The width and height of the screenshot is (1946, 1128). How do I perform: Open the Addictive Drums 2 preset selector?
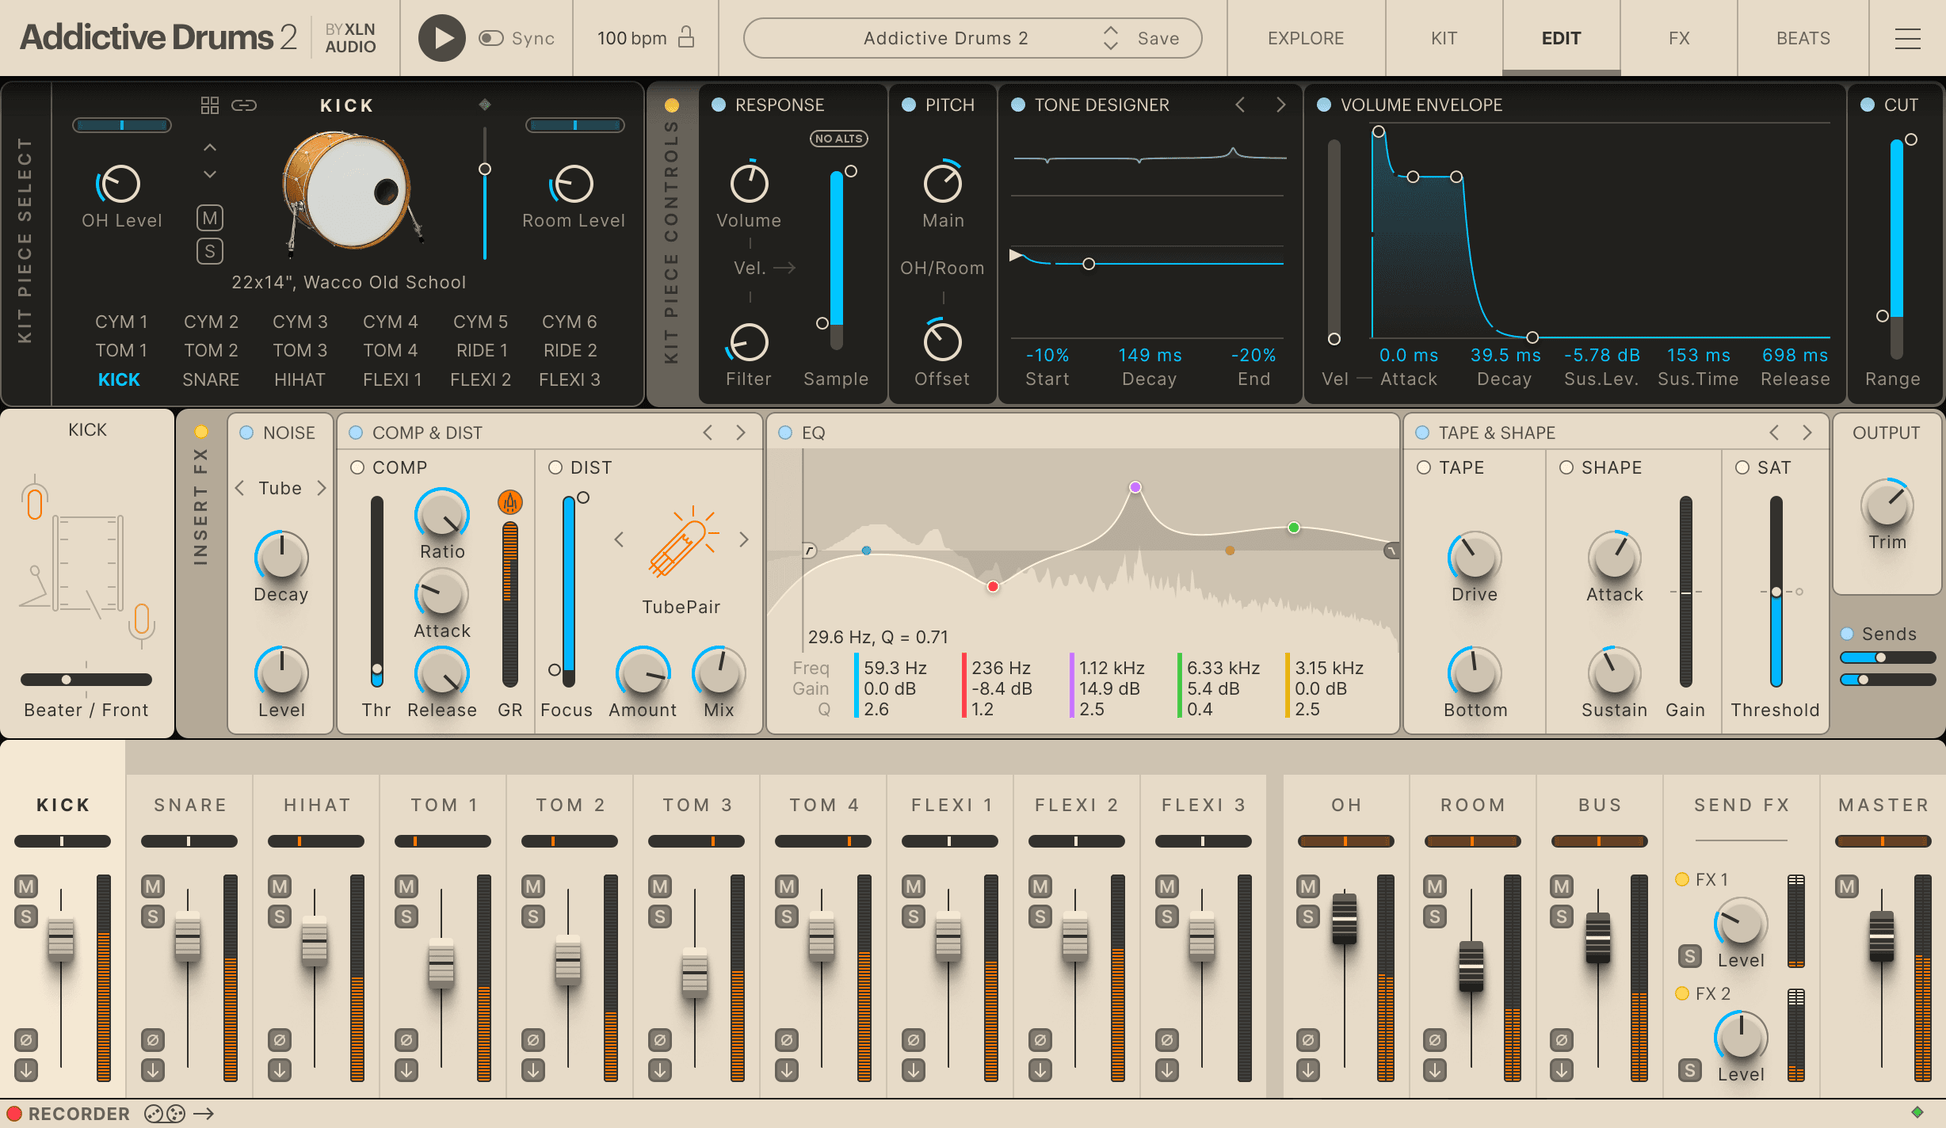point(946,38)
